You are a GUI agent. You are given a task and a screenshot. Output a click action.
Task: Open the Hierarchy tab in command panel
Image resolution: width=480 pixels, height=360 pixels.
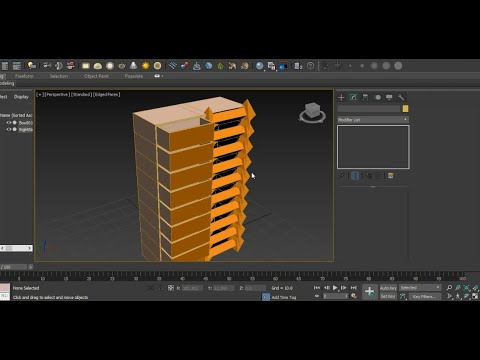pos(365,97)
